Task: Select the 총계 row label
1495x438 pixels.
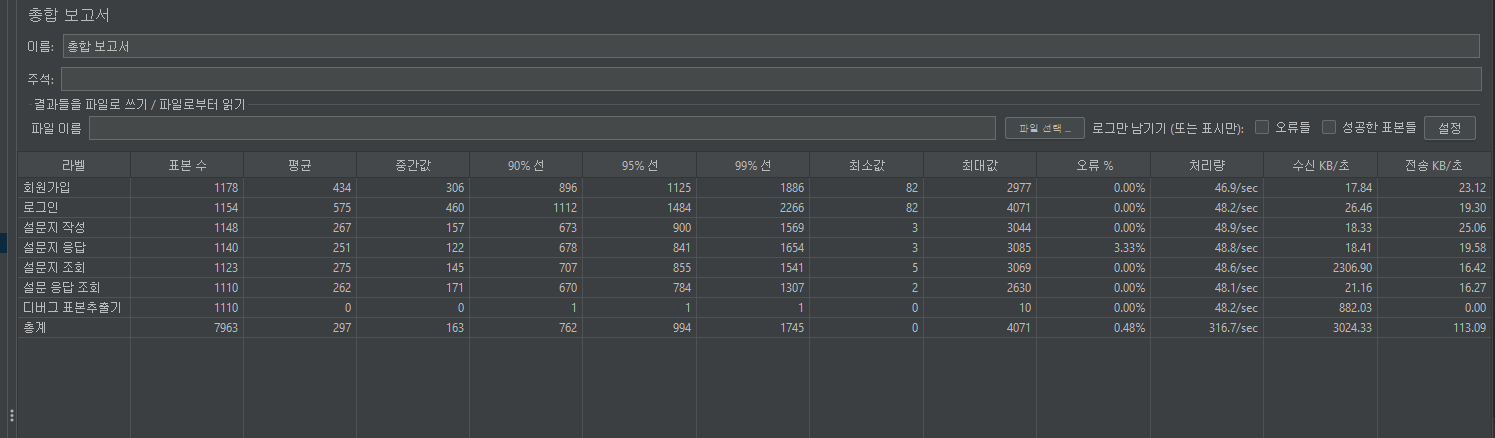Action: 34,327
